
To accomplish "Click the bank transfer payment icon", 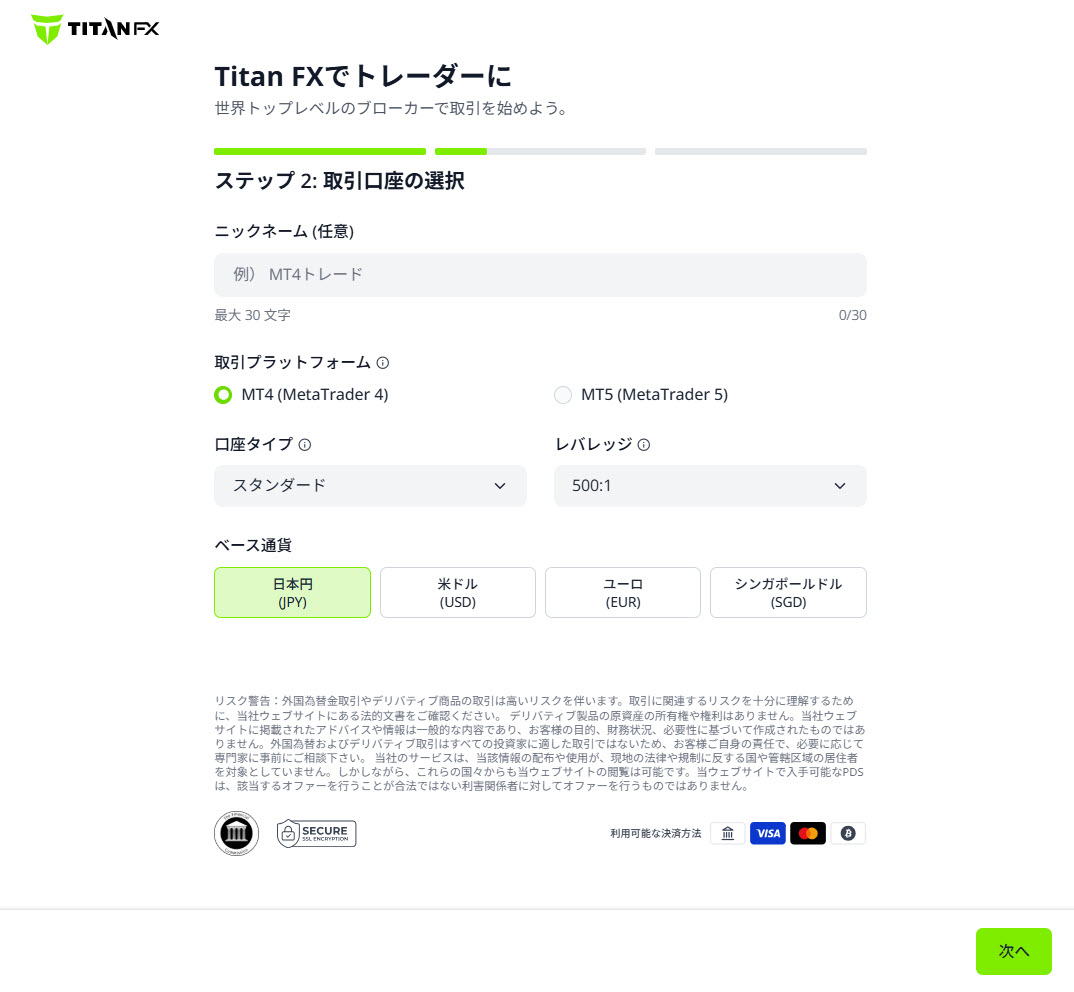I will 728,833.
